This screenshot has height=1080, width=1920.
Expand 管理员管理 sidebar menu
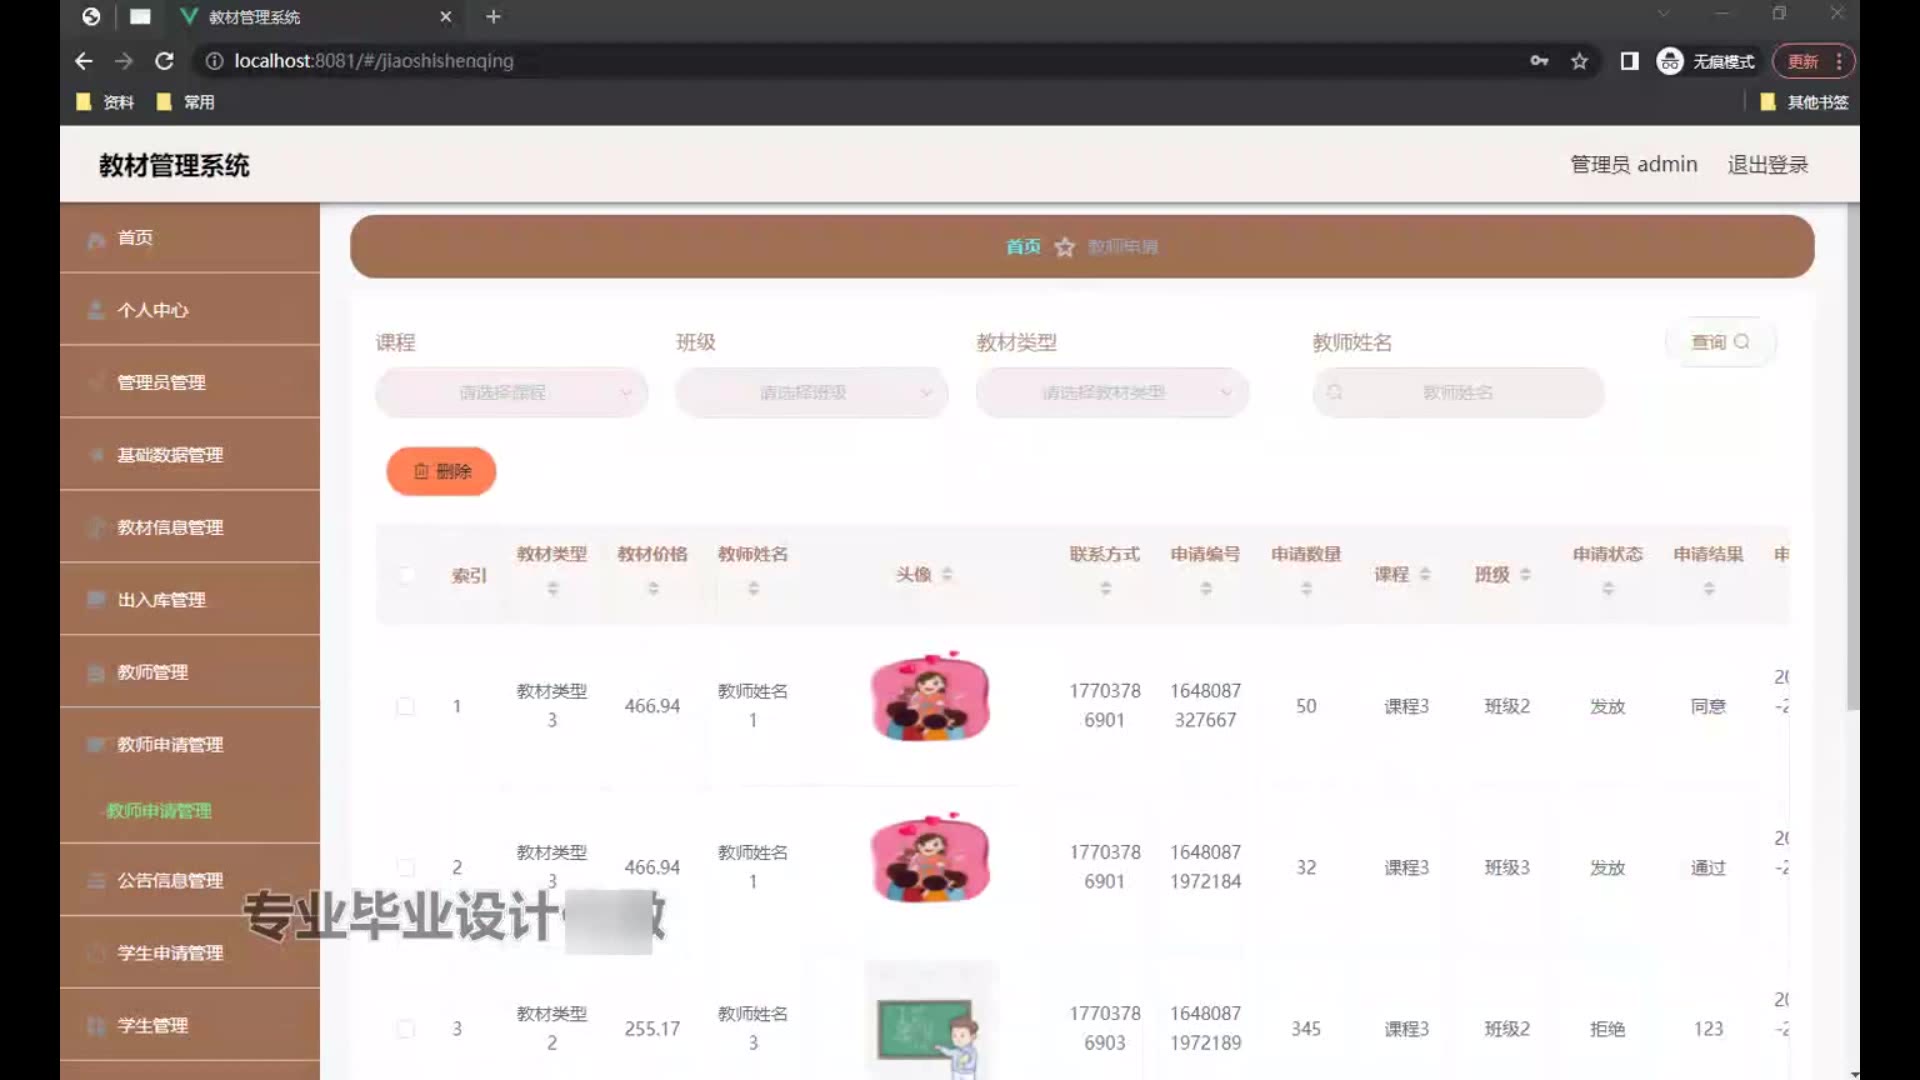click(x=190, y=382)
